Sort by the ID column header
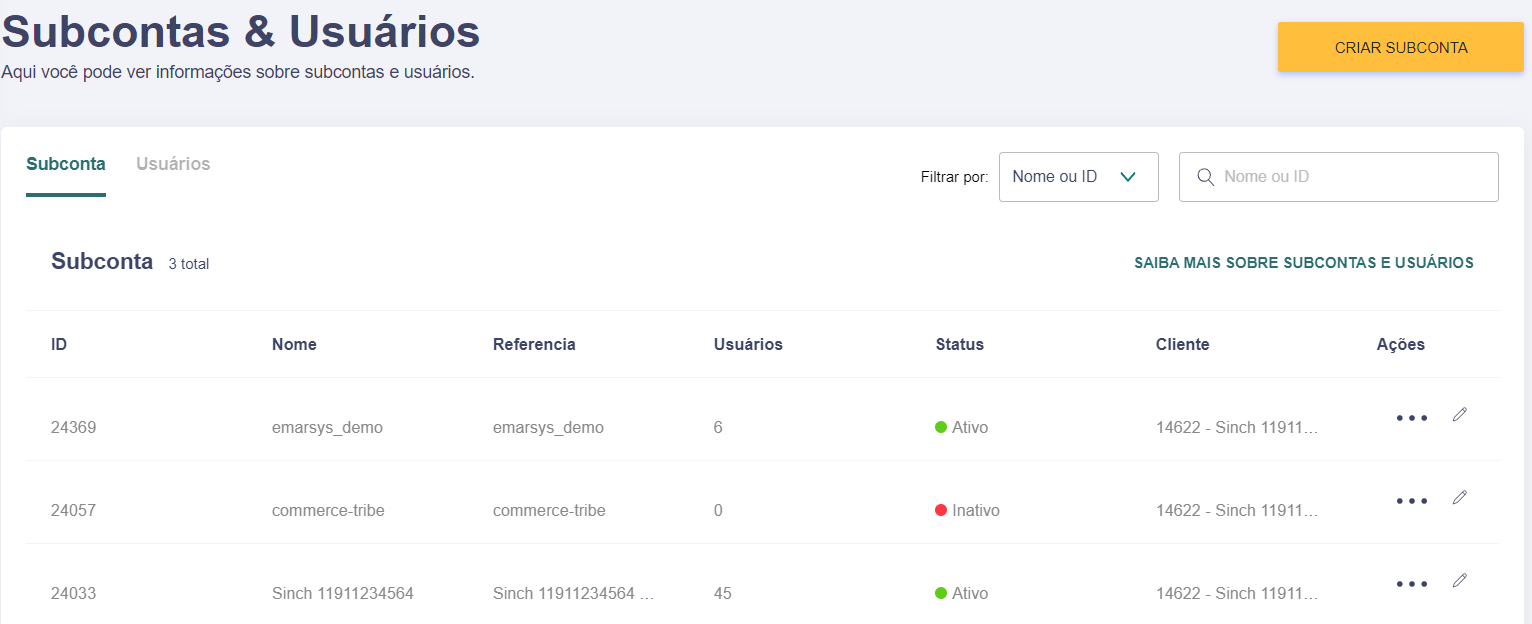Viewport: 1532px width, 624px height. (59, 344)
